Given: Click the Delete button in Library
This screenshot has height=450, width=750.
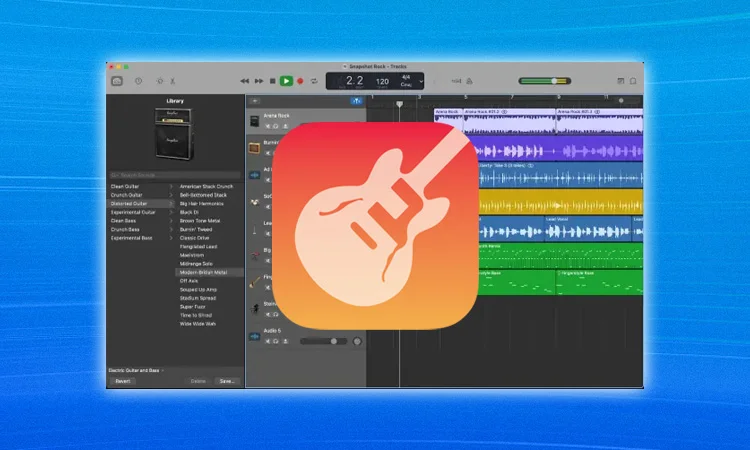Looking at the screenshot, I should (198, 381).
